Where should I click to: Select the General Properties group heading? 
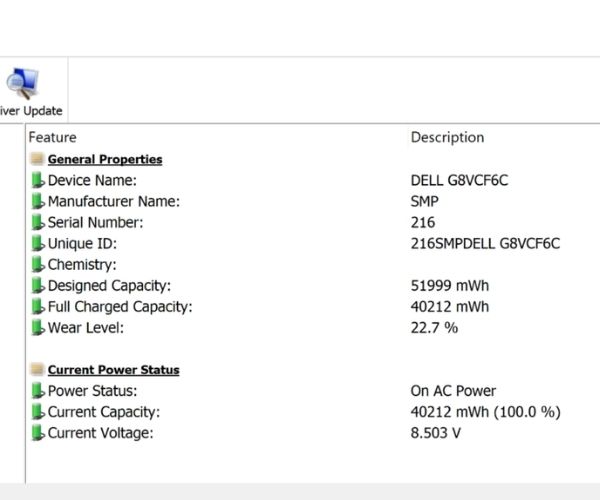point(105,159)
